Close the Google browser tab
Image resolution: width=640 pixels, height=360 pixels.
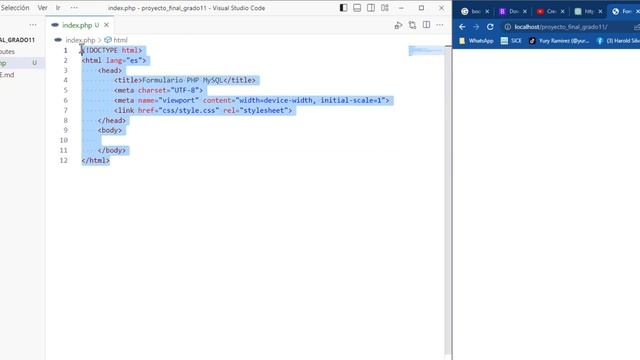pyautogui.click(x=487, y=11)
